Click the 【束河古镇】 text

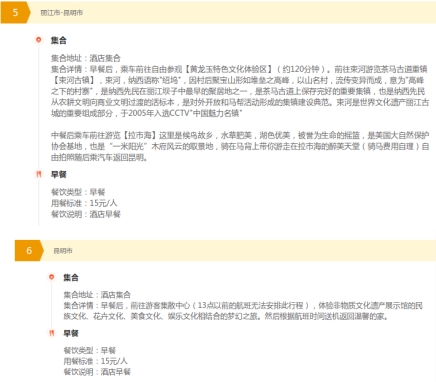[75, 80]
